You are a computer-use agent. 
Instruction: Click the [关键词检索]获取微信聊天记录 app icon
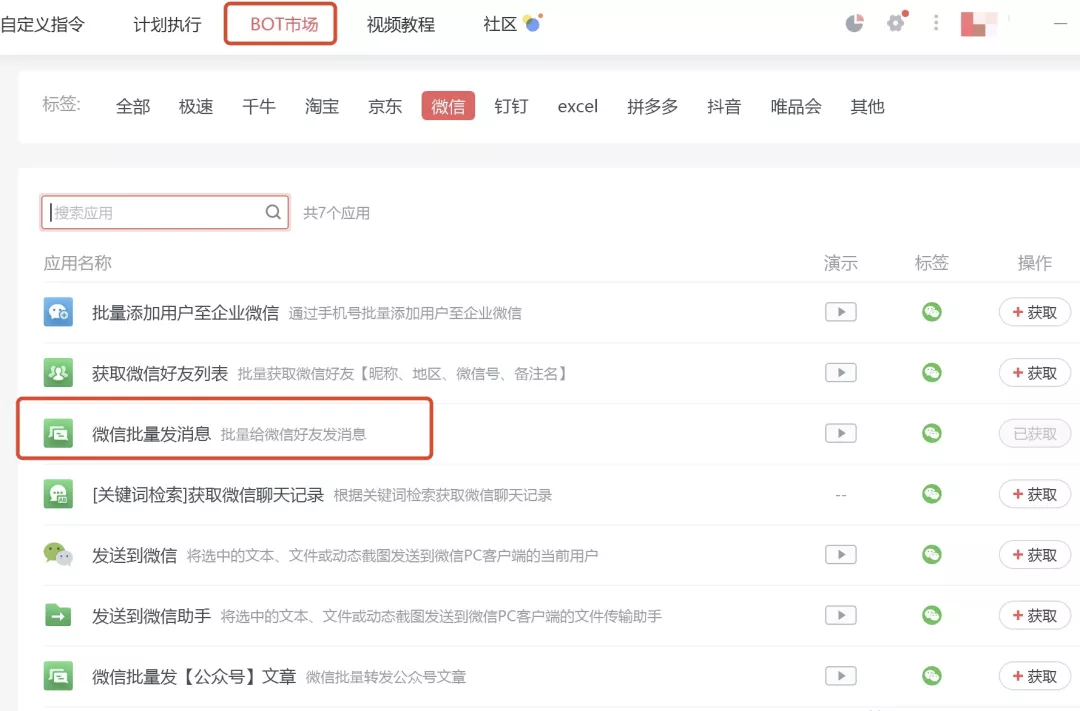[x=59, y=494]
